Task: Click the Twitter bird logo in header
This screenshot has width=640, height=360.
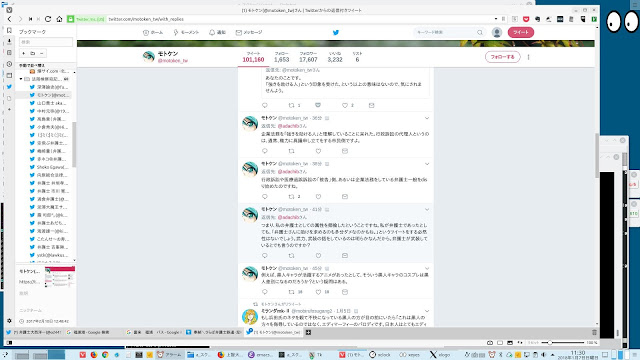Action: [336, 33]
